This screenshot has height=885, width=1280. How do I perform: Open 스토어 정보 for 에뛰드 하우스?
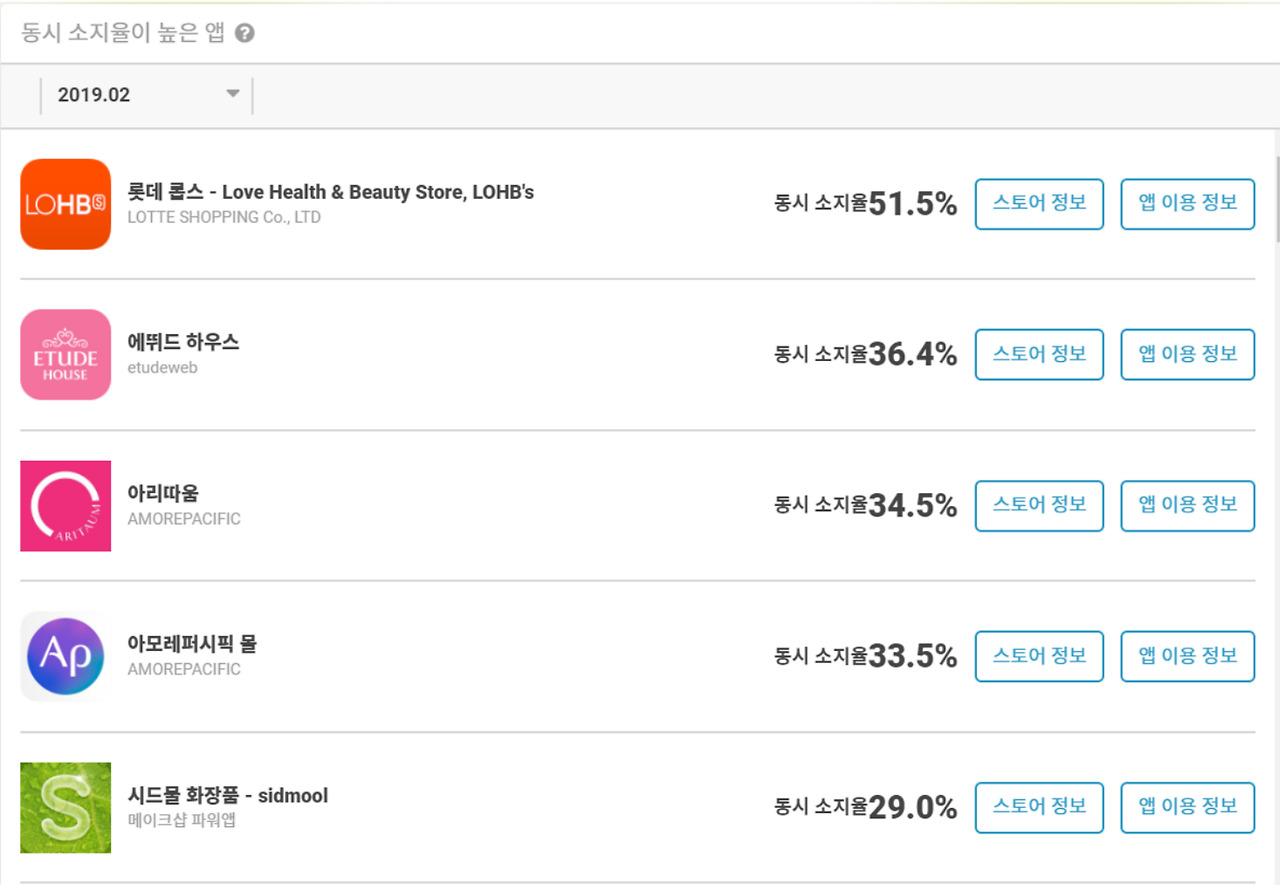1039,354
